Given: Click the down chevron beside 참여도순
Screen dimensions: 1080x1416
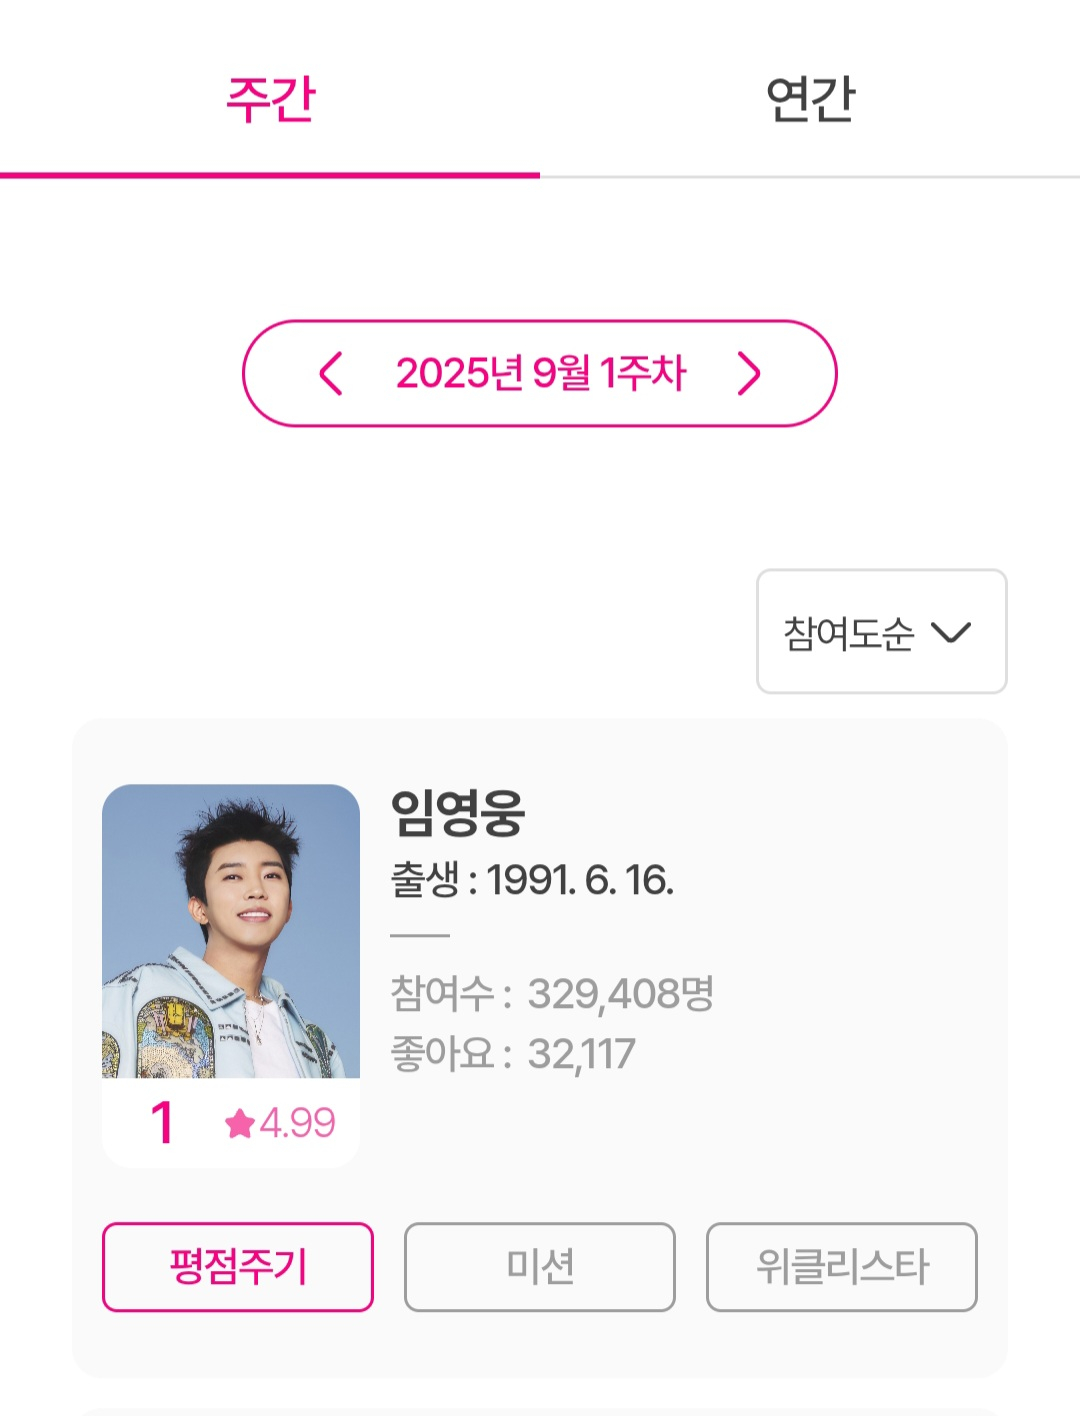Looking at the screenshot, I should tap(950, 632).
